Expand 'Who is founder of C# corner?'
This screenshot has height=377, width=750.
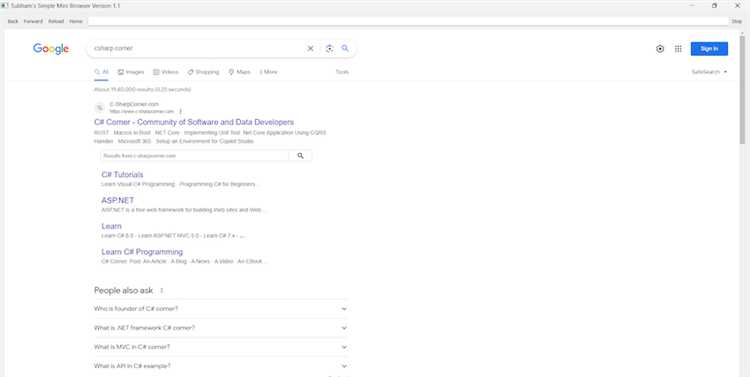pos(221,309)
